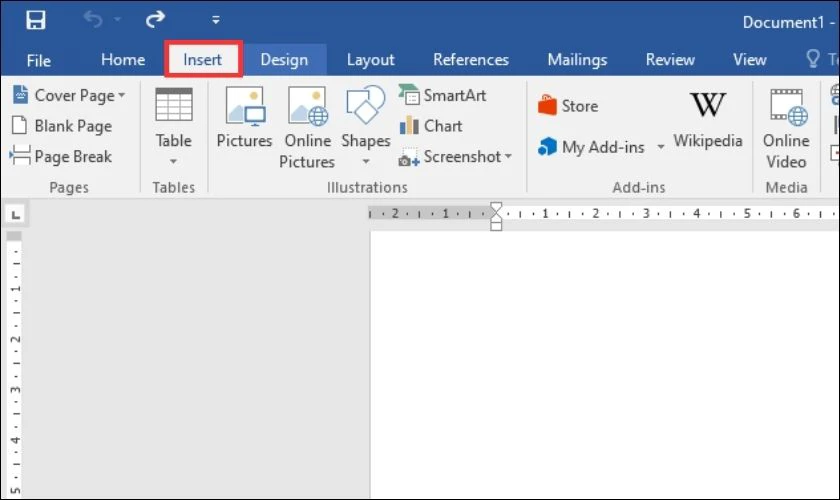Expand the My Add-ins dropdown arrow

click(x=661, y=146)
